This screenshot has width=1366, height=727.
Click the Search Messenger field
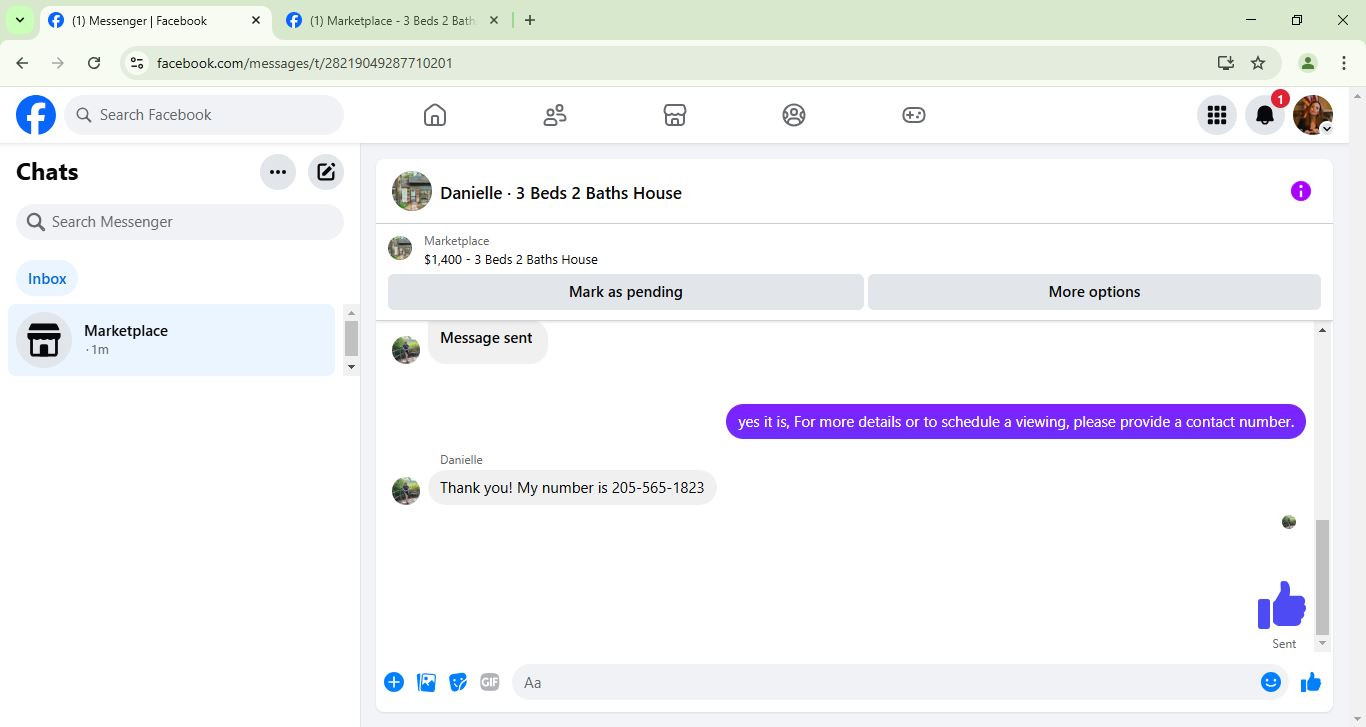tap(180, 222)
